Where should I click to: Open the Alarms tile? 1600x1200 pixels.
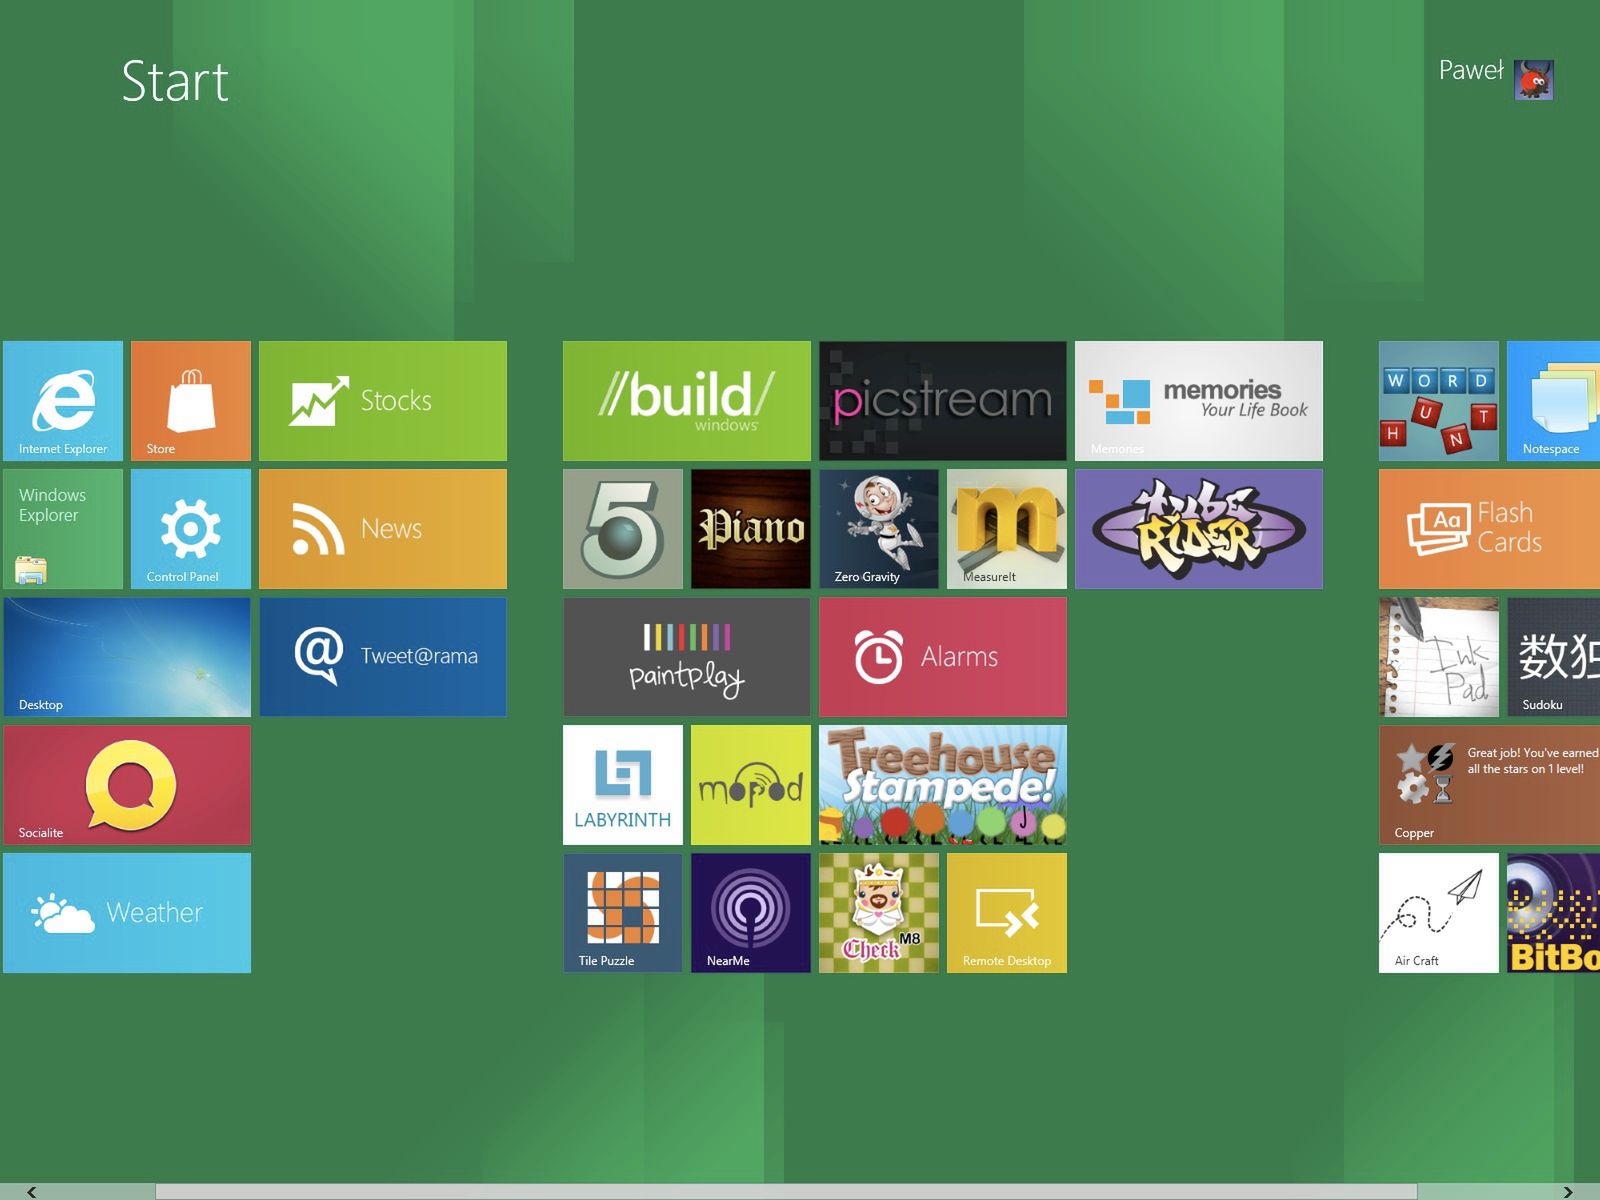[943, 657]
